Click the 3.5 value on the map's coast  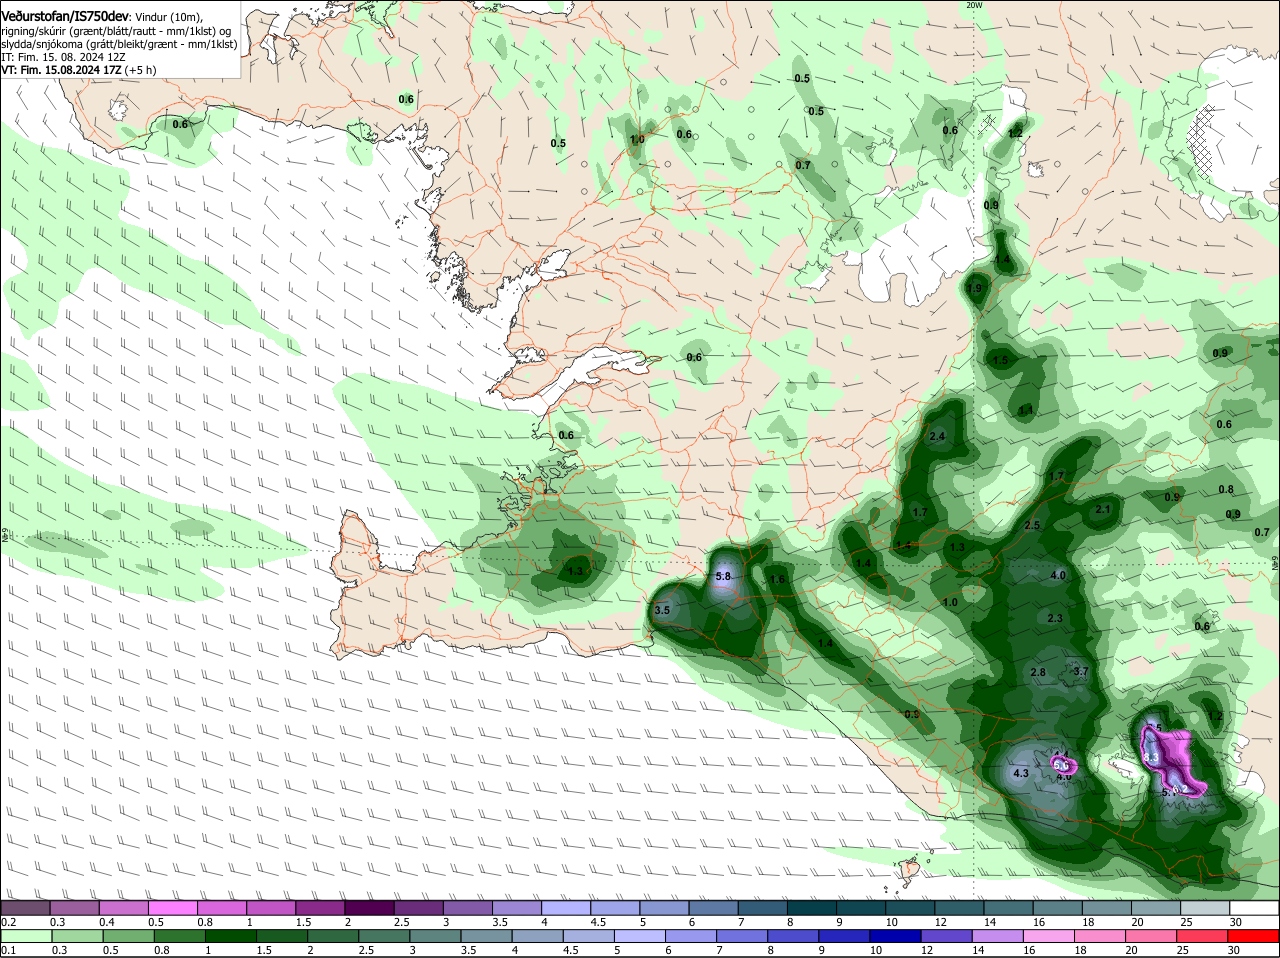coord(662,610)
